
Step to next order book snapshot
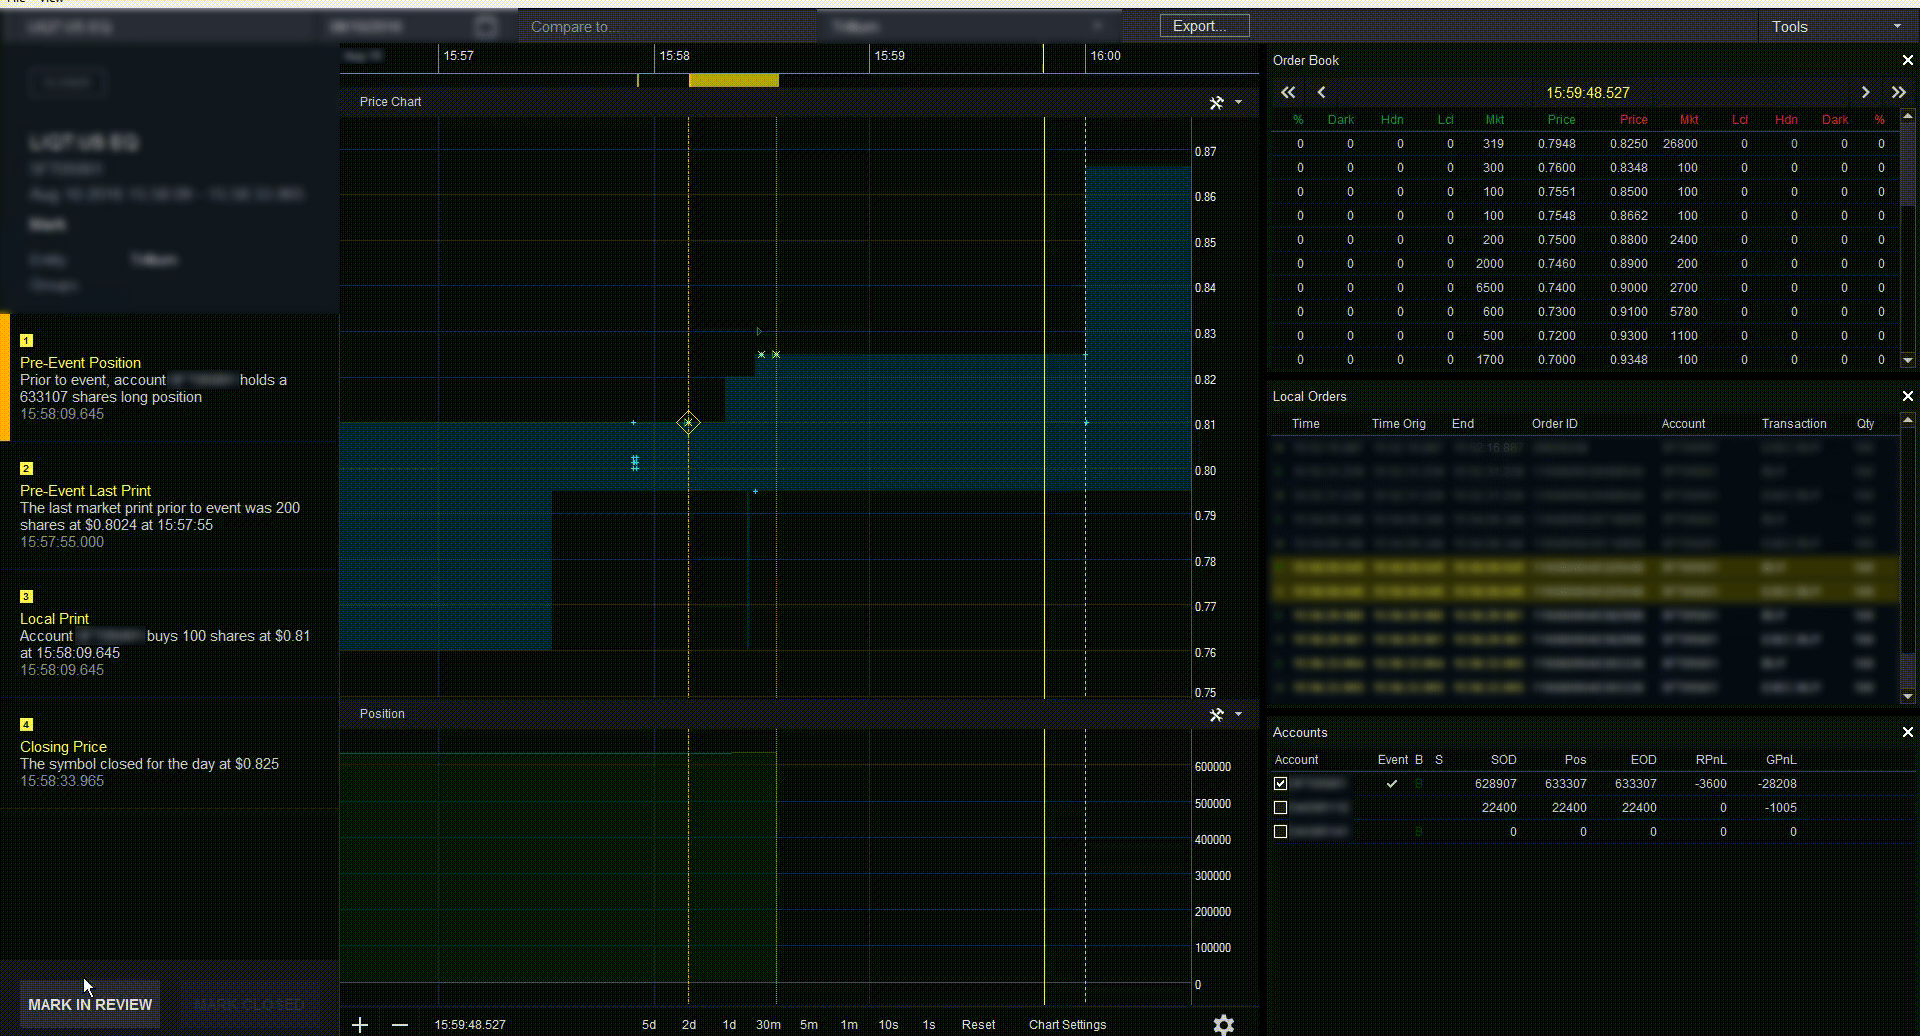pos(1865,92)
